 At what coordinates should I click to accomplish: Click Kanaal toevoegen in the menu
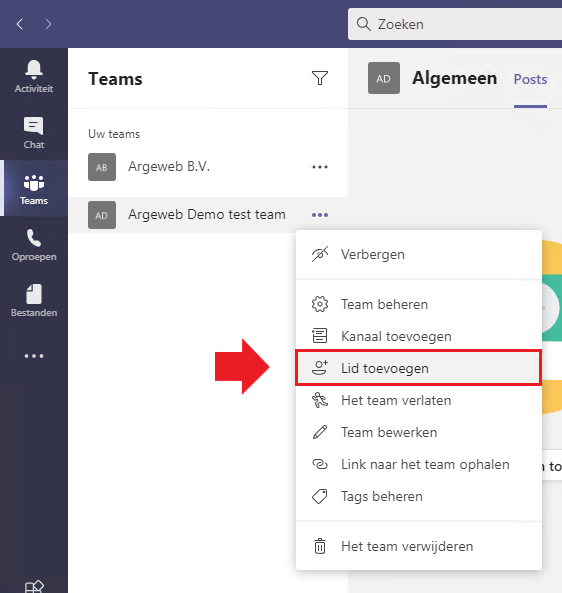click(419, 336)
